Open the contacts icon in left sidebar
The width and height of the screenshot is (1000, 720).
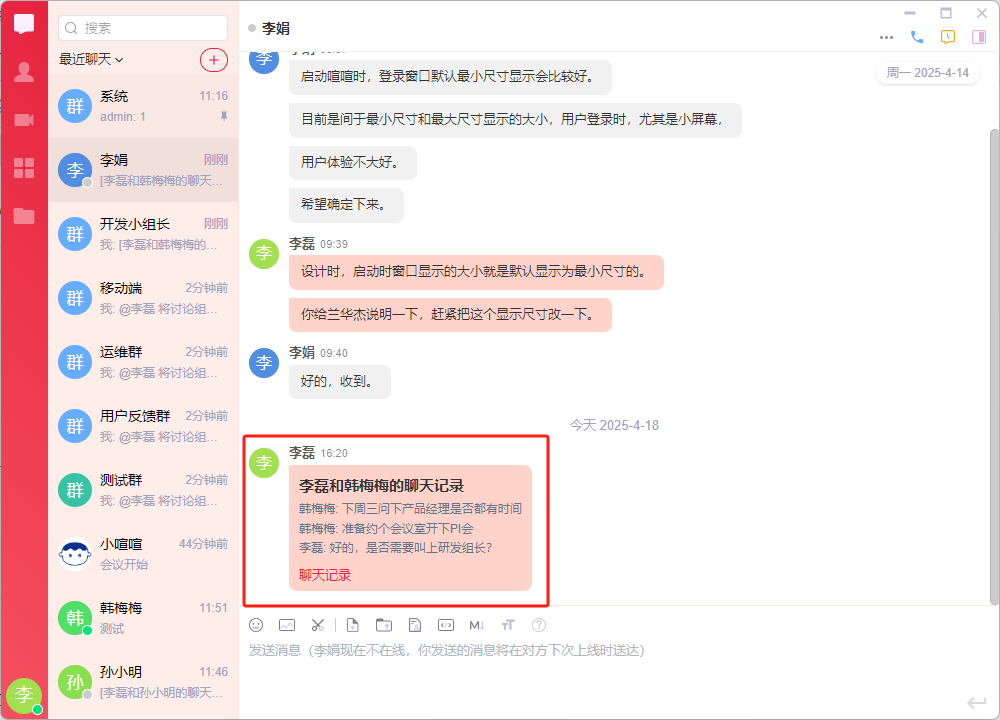(x=24, y=72)
